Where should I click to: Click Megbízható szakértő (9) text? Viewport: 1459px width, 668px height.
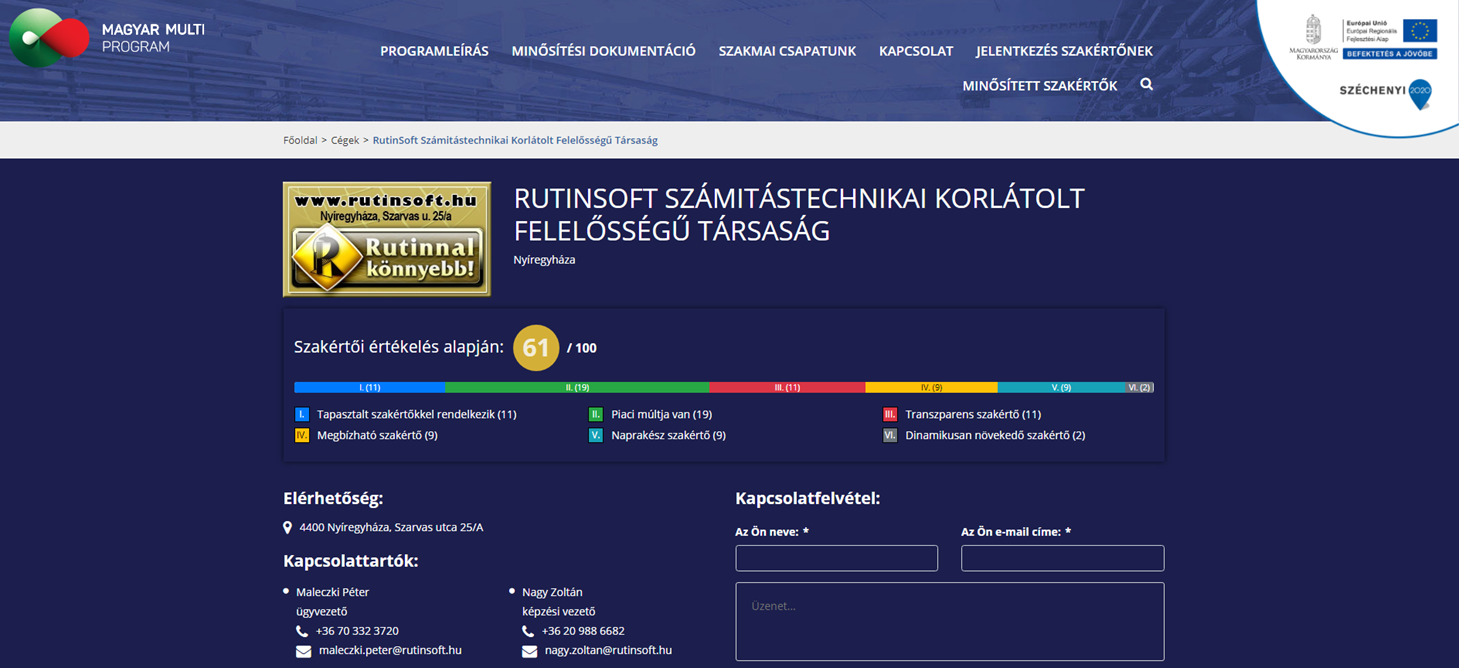click(x=377, y=435)
